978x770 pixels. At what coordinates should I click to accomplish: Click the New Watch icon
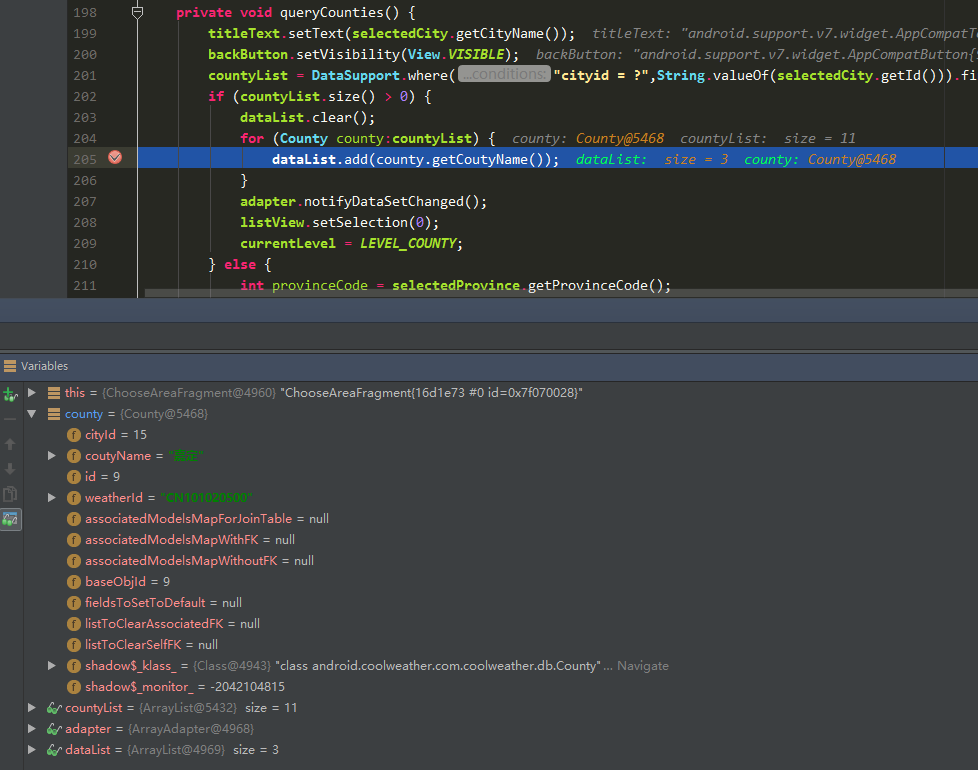coord(10,394)
